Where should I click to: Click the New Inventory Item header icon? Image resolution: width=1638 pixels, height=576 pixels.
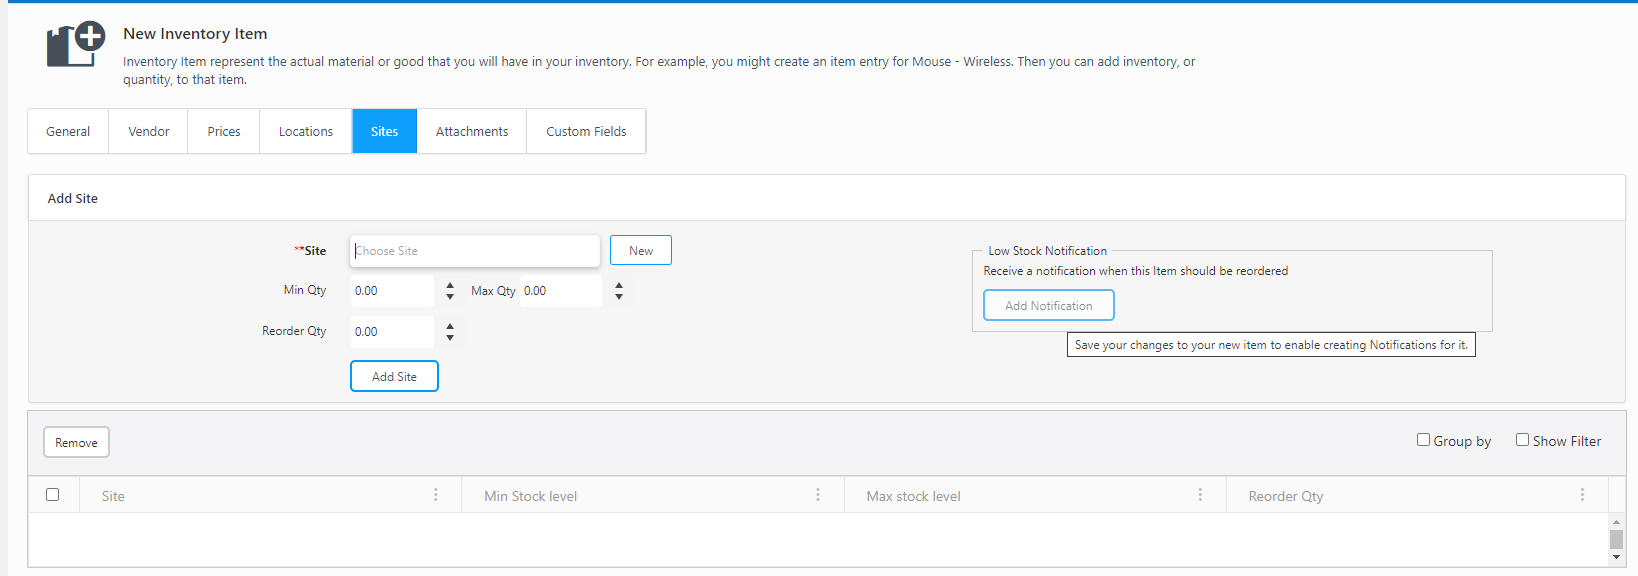pos(75,45)
